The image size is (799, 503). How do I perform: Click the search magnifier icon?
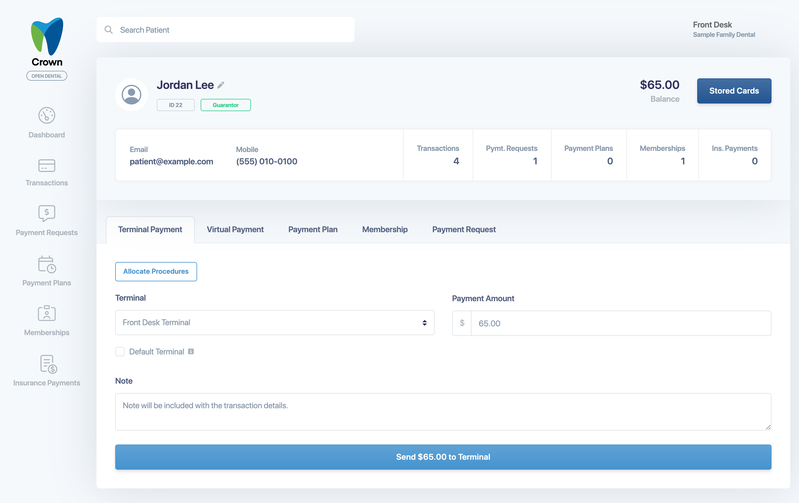(x=109, y=30)
